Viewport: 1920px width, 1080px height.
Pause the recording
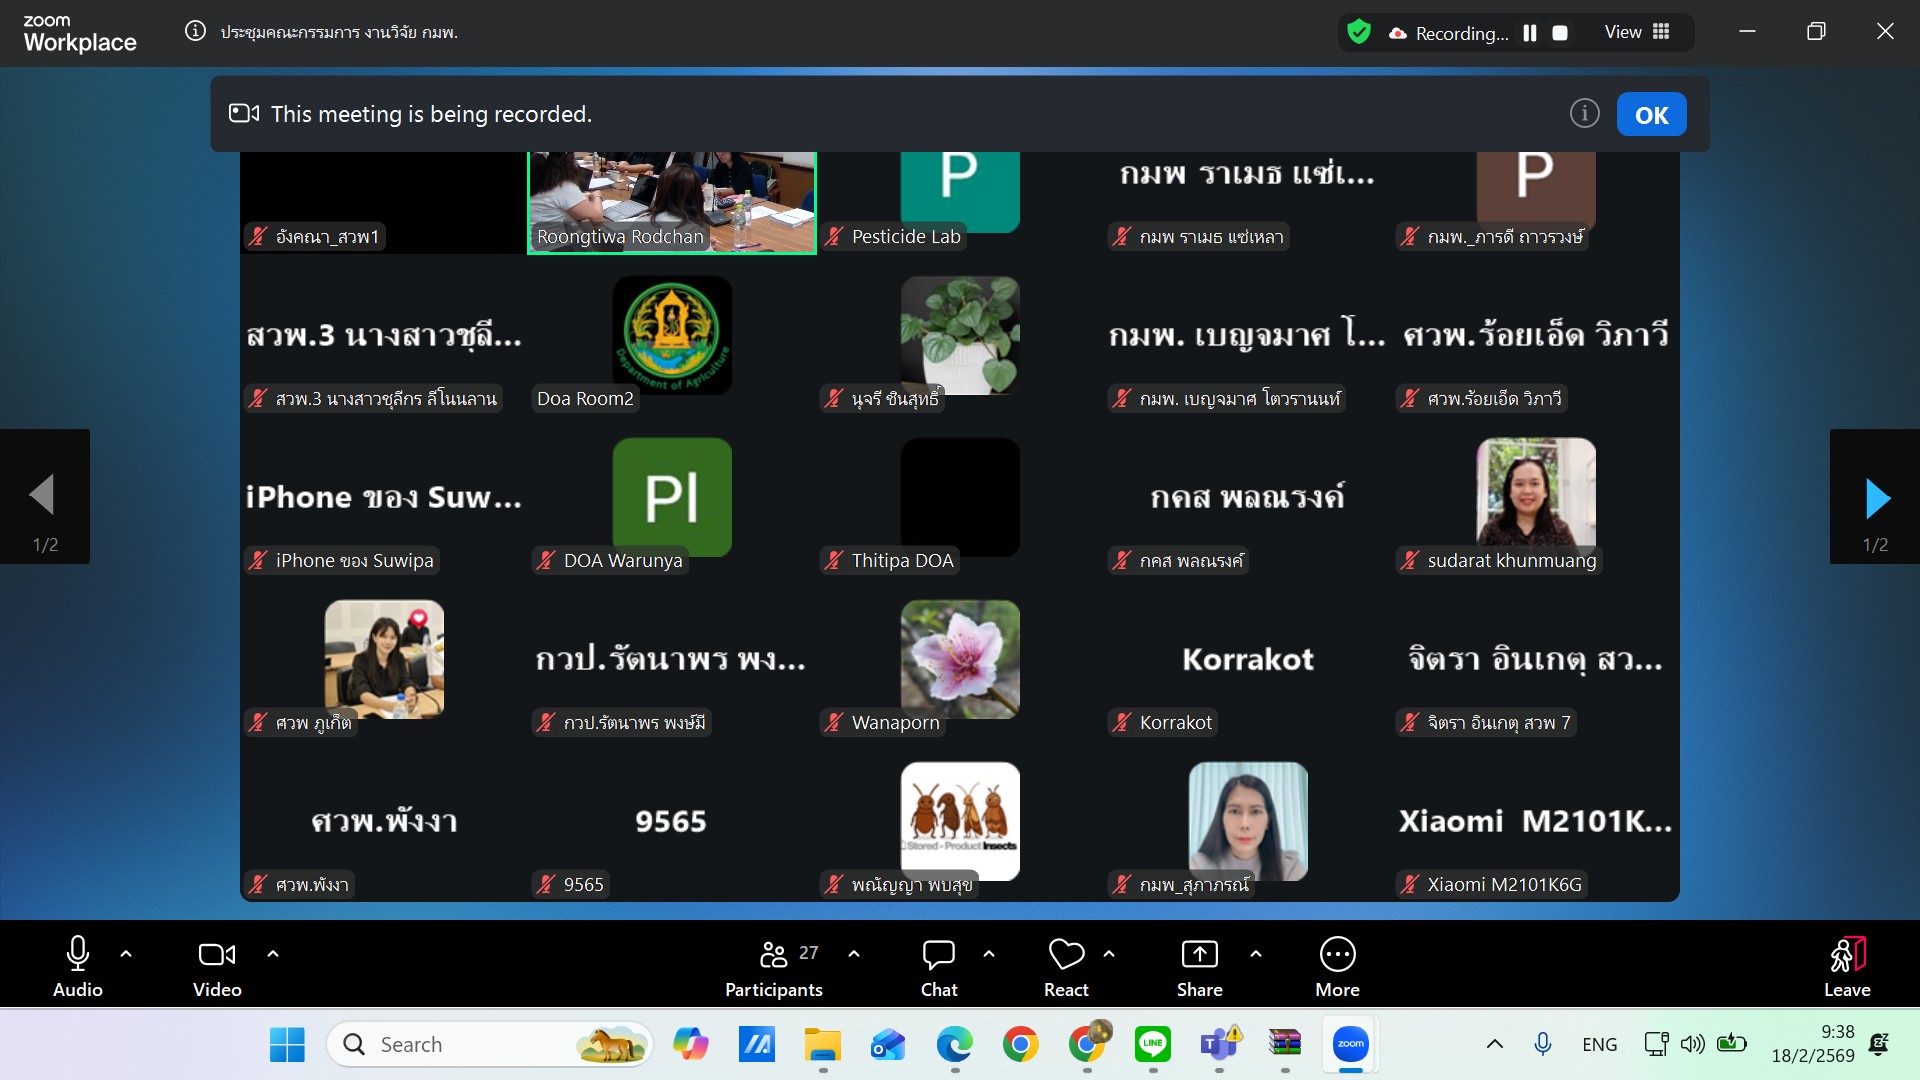(x=1529, y=33)
